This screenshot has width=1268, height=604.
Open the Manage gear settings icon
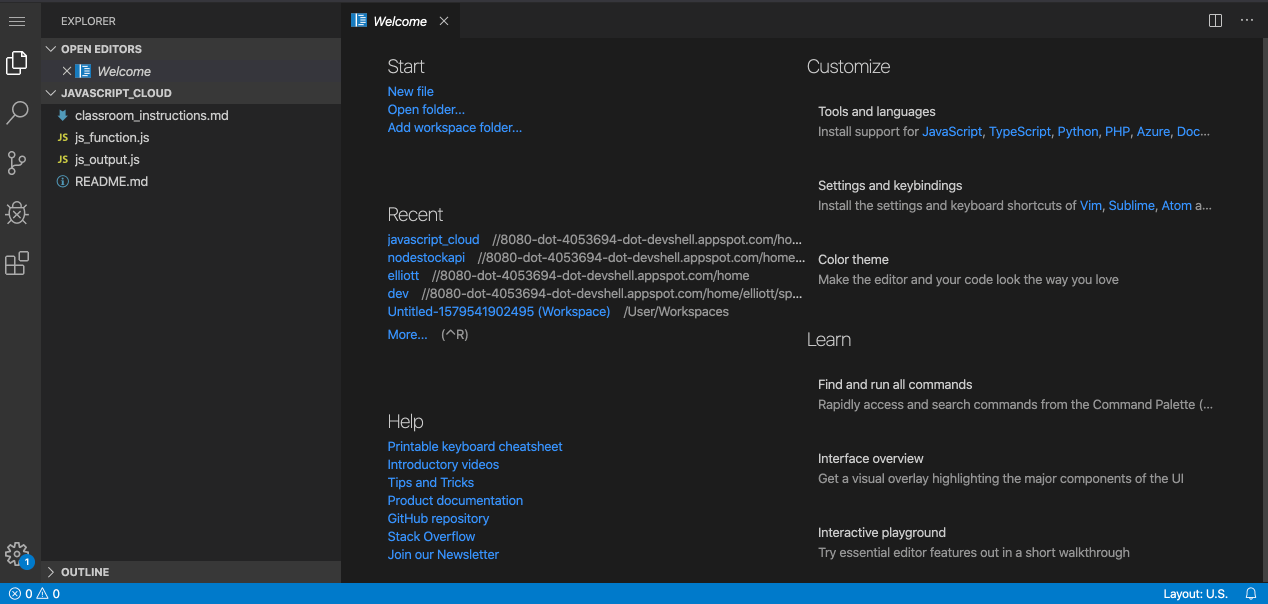[x=17, y=555]
